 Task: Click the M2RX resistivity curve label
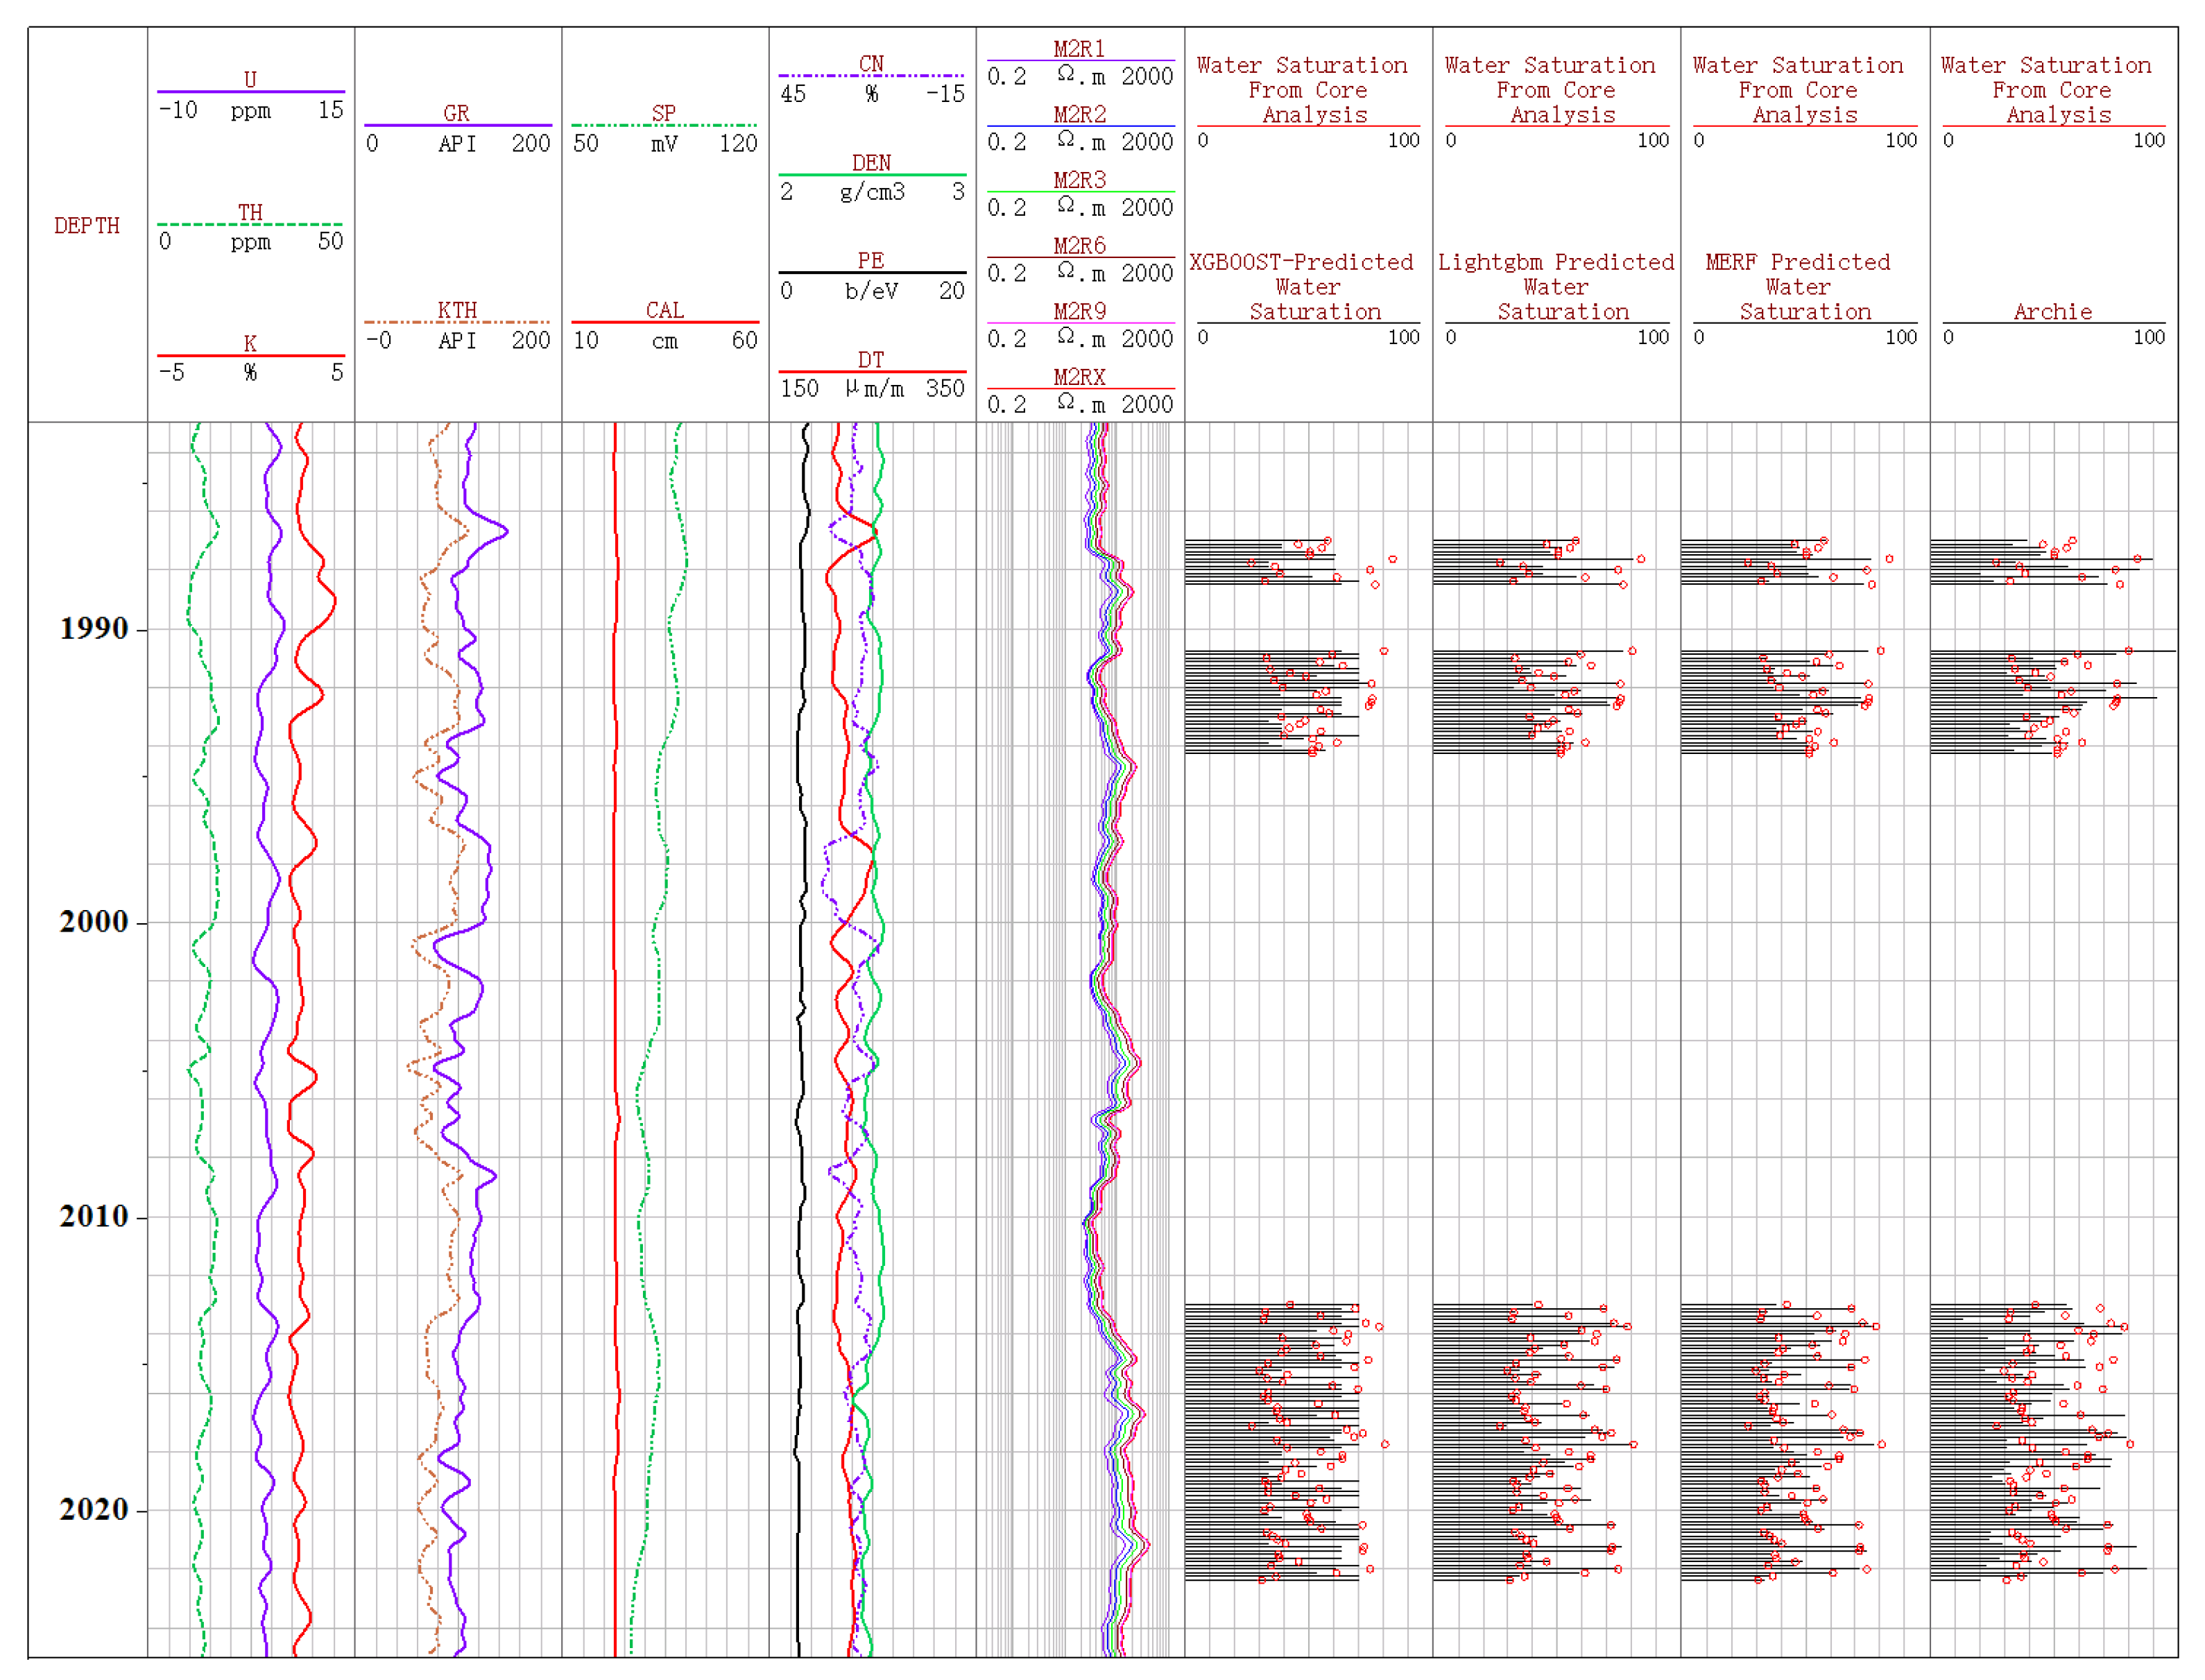(x=1079, y=377)
